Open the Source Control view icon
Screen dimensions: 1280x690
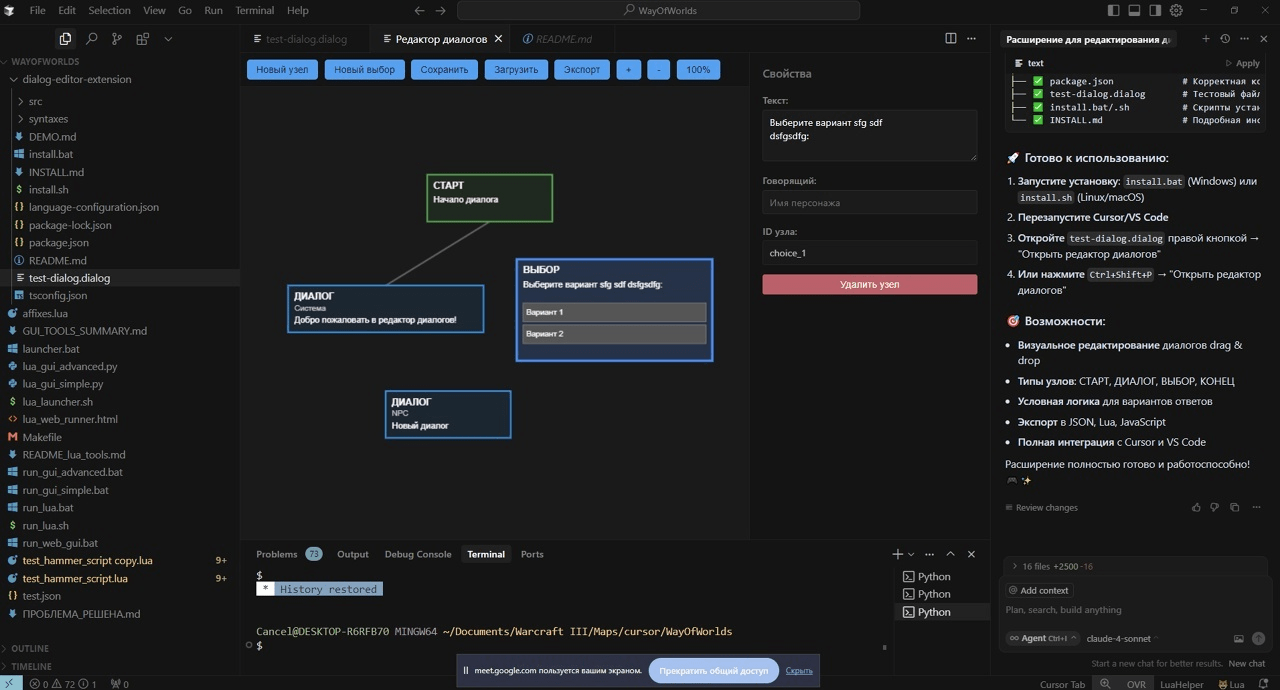(x=117, y=39)
